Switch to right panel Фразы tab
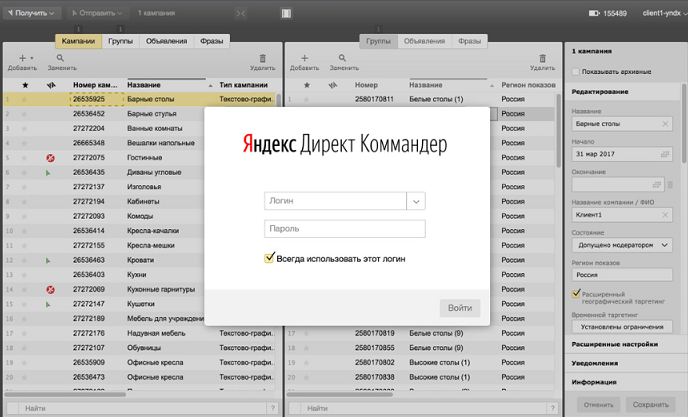The width and height of the screenshot is (688, 417). coord(469,41)
